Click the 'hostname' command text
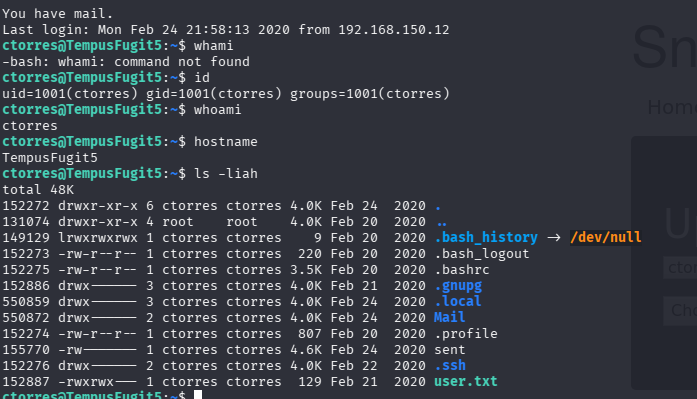This screenshot has width=697, height=399. coord(226,142)
